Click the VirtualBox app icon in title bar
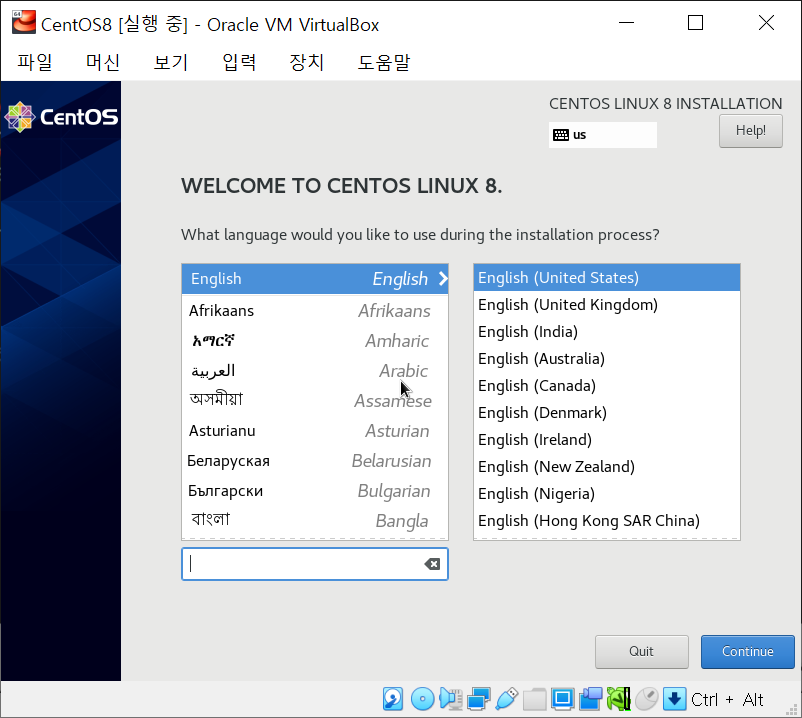This screenshot has height=718, width=802. click(x=24, y=23)
